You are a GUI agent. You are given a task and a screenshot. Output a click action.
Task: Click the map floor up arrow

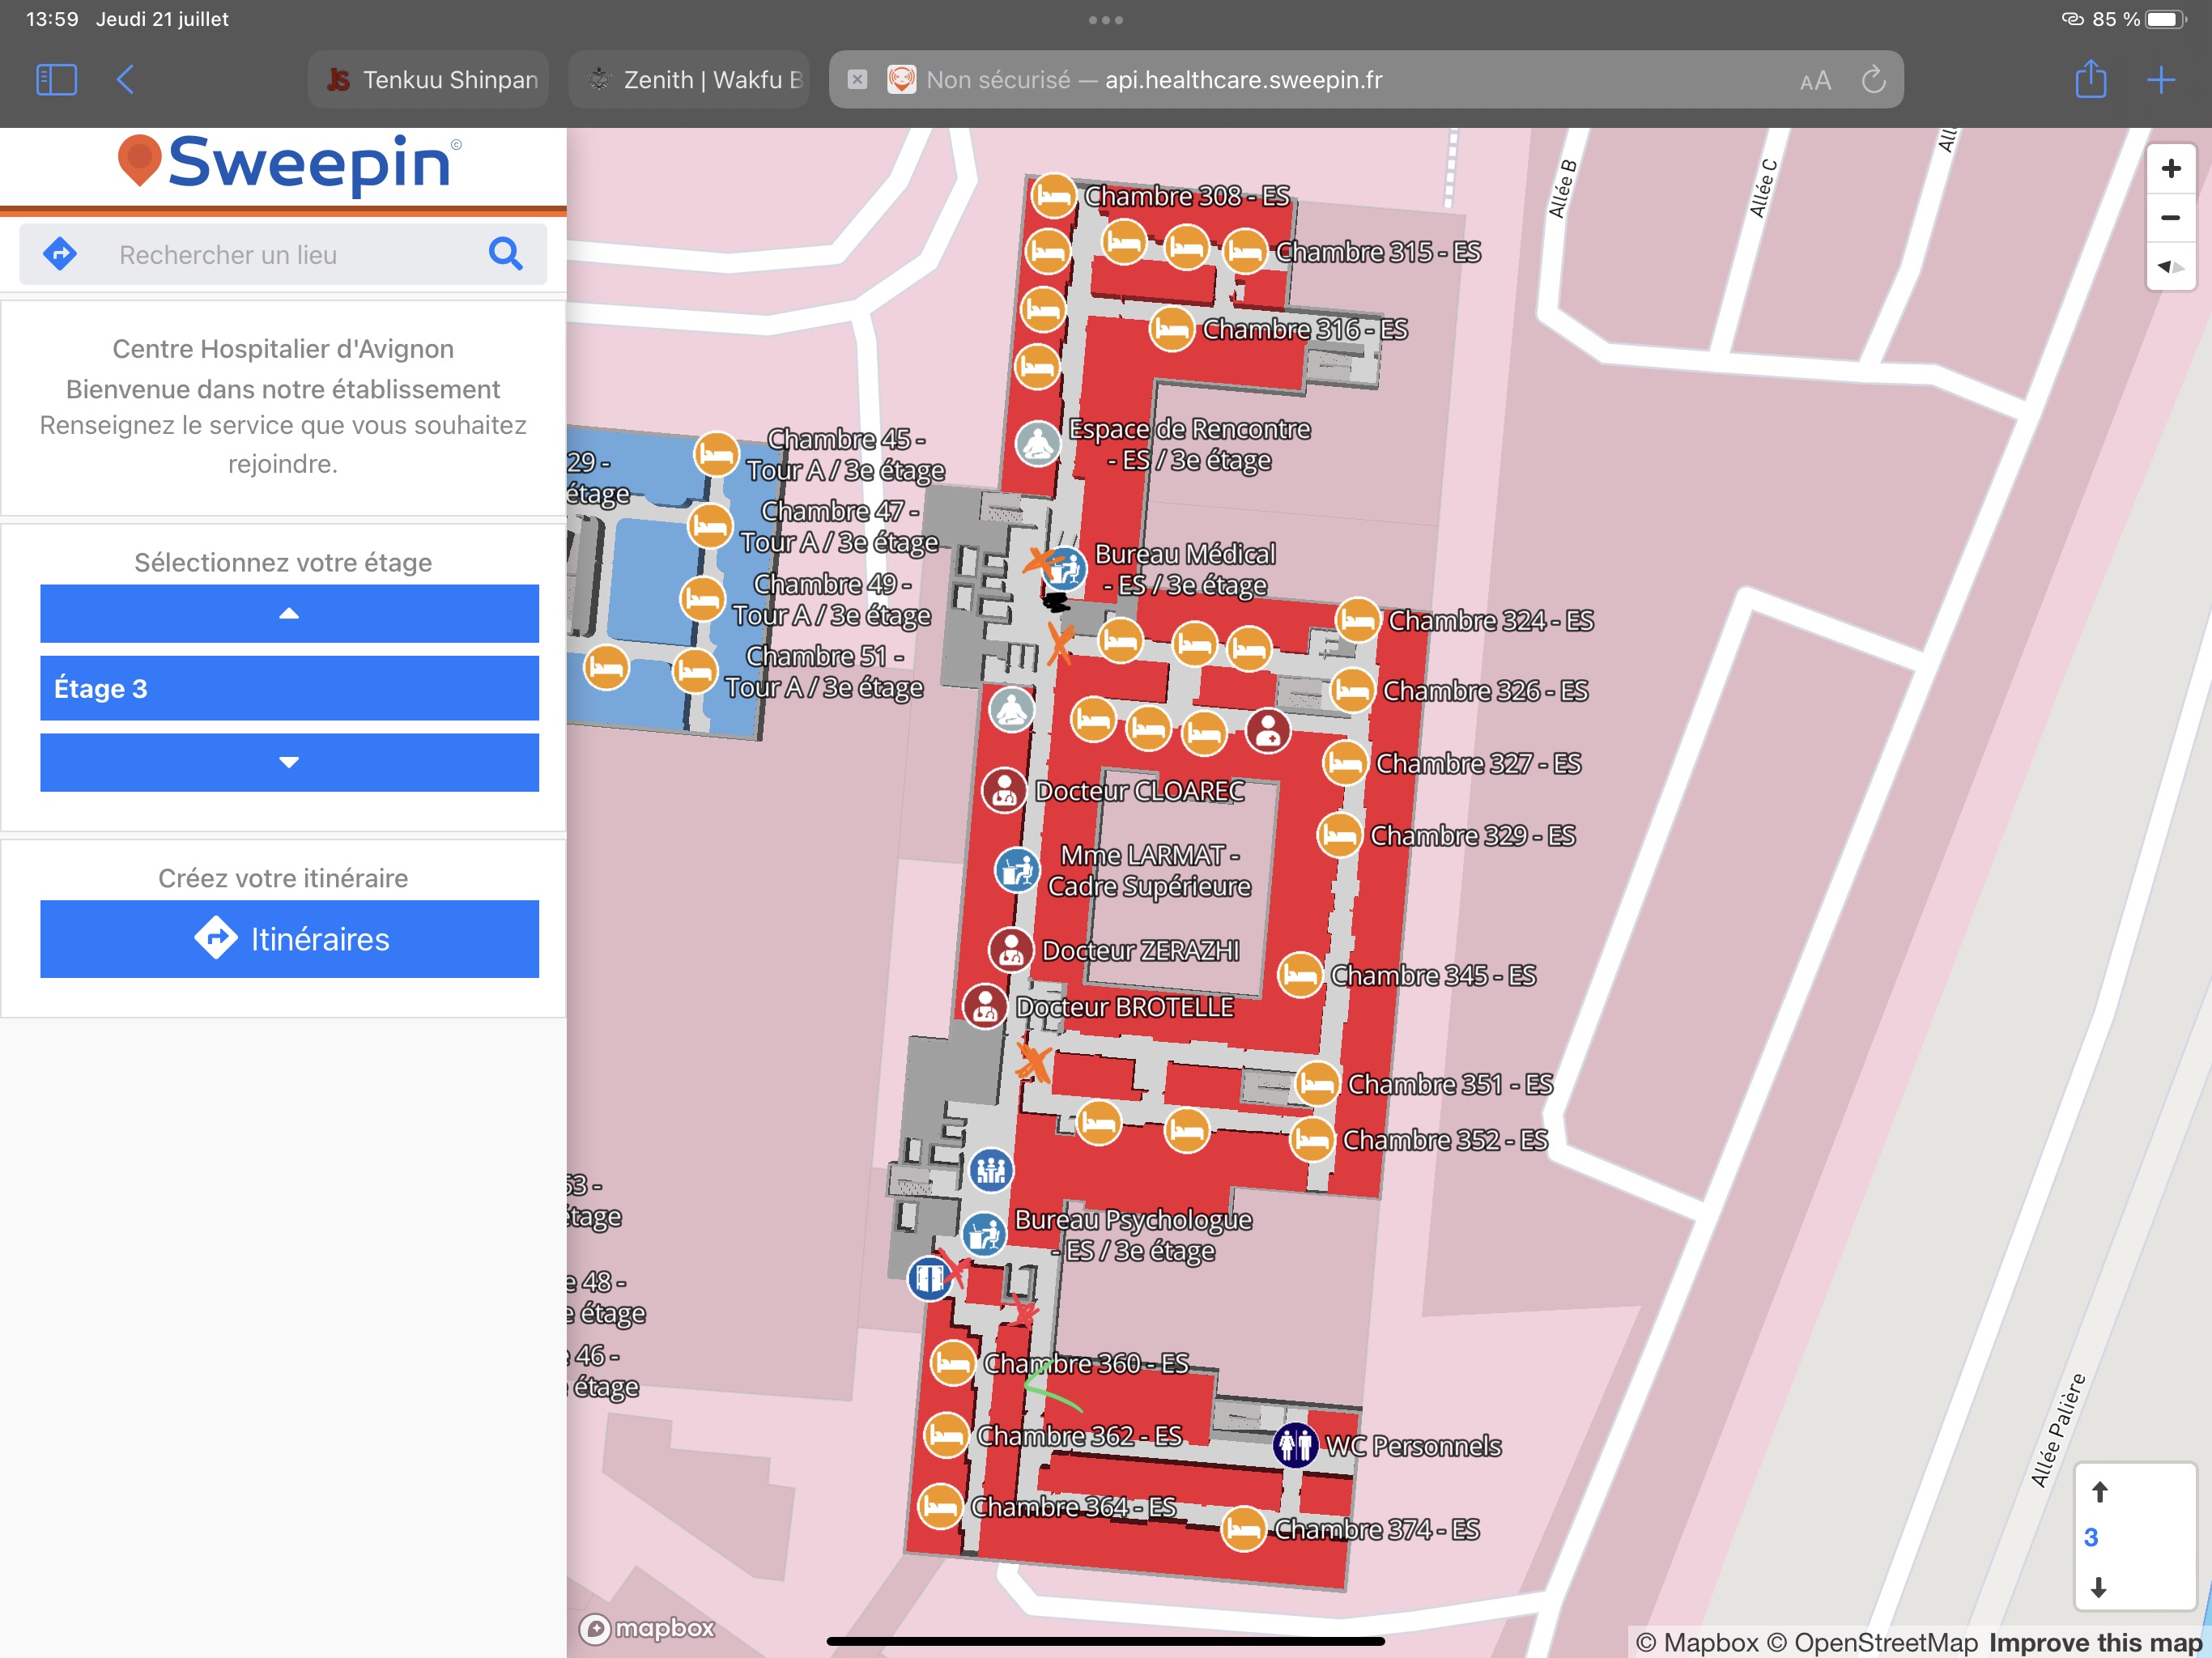coord(2099,1492)
